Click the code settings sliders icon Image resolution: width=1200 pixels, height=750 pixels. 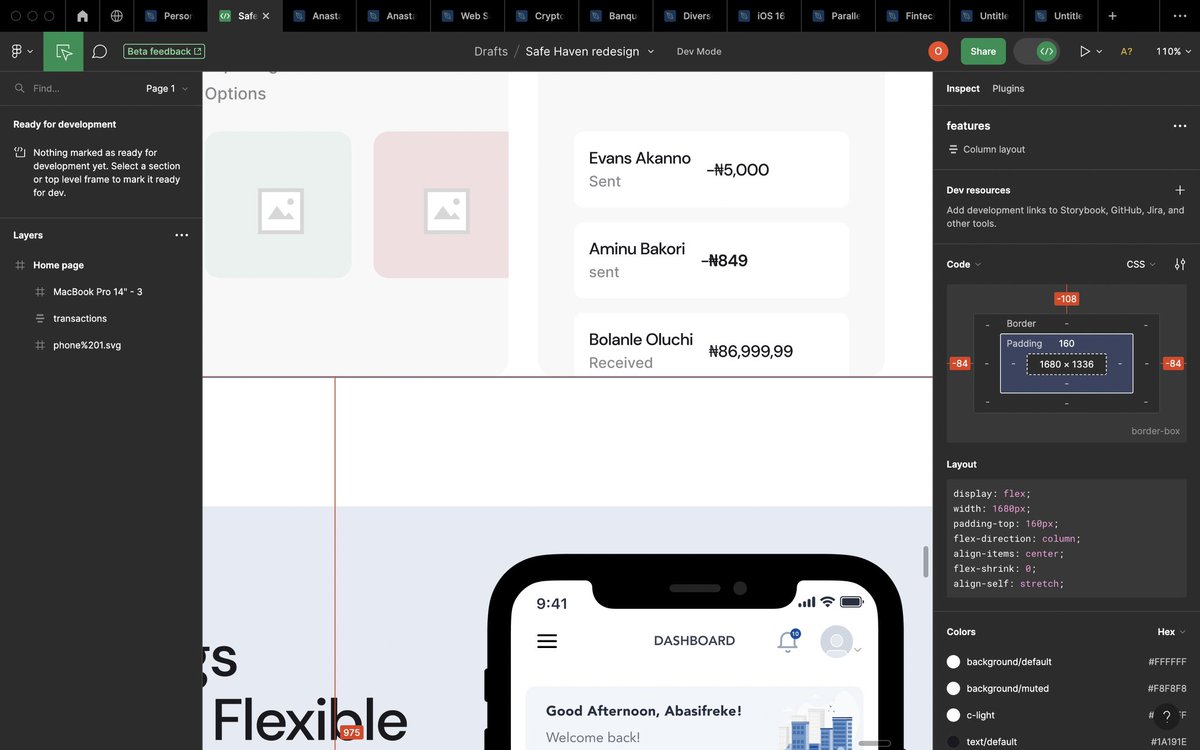(x=1180, y=264)
